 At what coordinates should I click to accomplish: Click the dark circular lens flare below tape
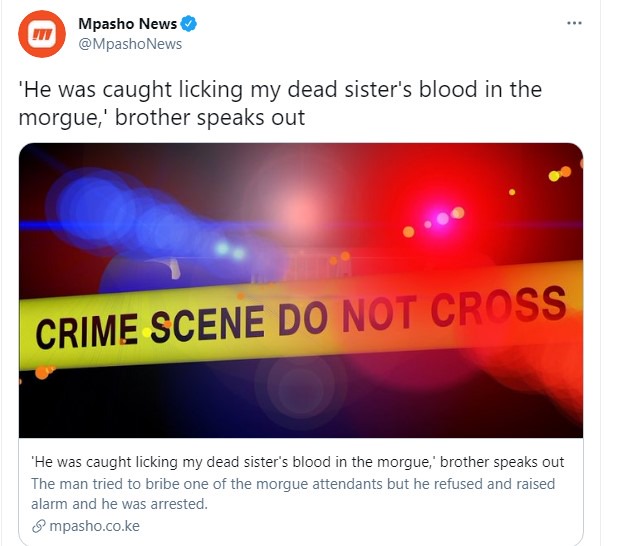301,388
